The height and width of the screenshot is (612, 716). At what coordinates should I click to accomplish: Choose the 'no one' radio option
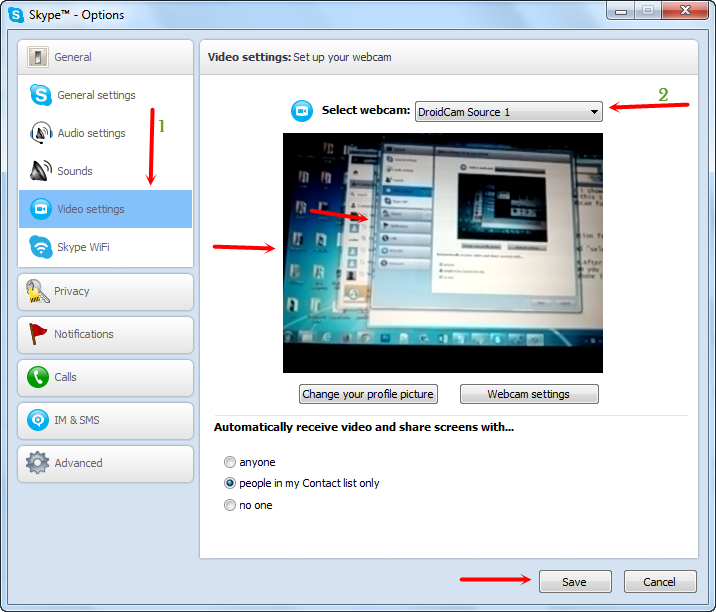tap(230, 505)
